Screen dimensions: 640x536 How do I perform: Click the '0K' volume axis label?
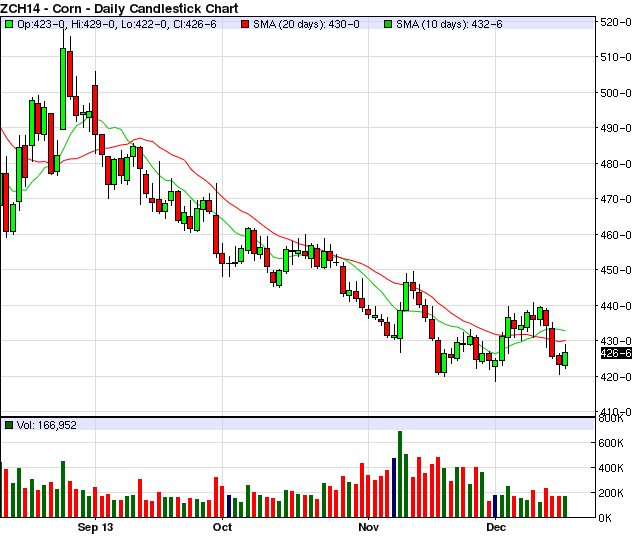(605, 518)
